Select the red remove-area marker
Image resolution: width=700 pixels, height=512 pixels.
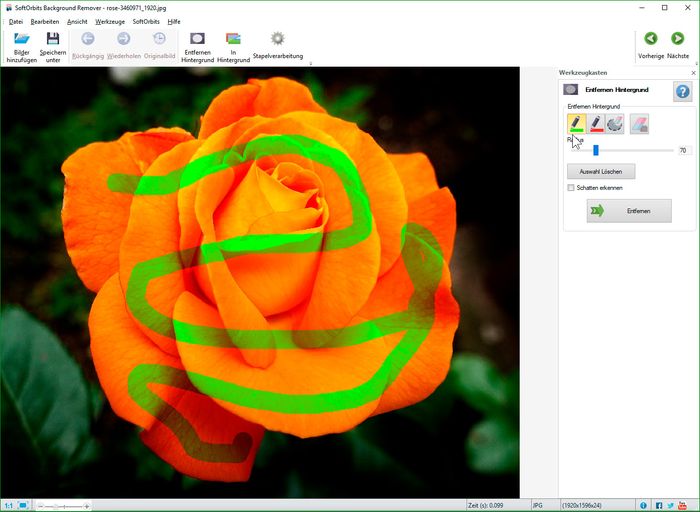coord(596,124)
